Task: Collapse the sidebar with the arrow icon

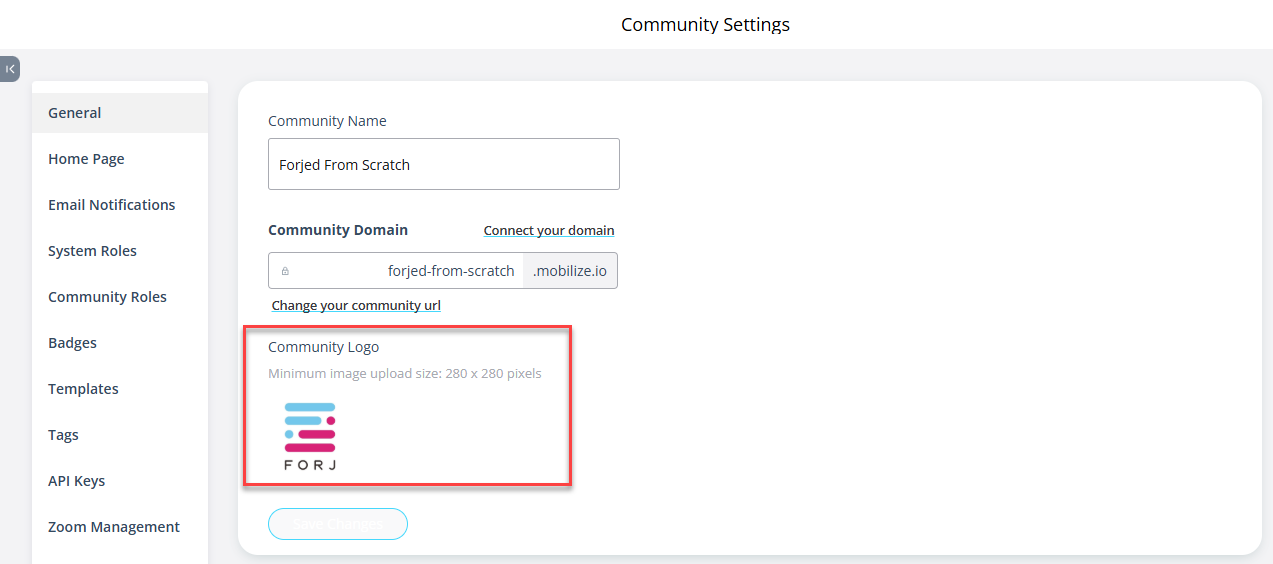Action: coord(10,69)
